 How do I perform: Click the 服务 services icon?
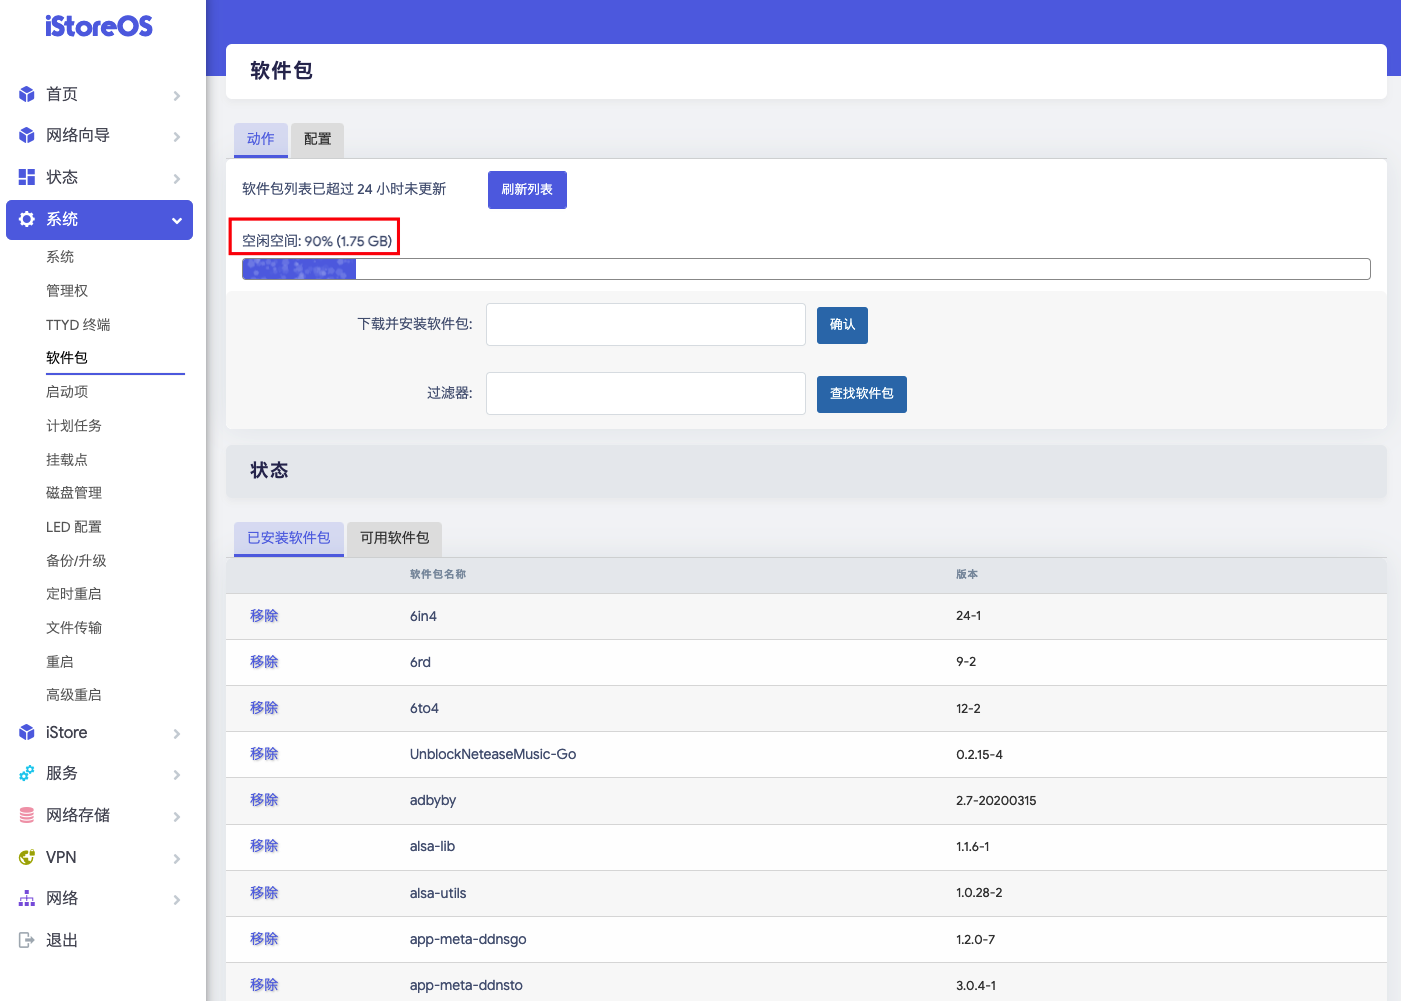(26, 773)
